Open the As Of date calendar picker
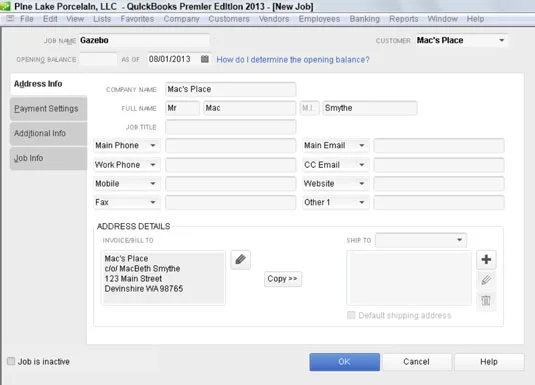Screen dimensions: 535x385 coord(205,59)
